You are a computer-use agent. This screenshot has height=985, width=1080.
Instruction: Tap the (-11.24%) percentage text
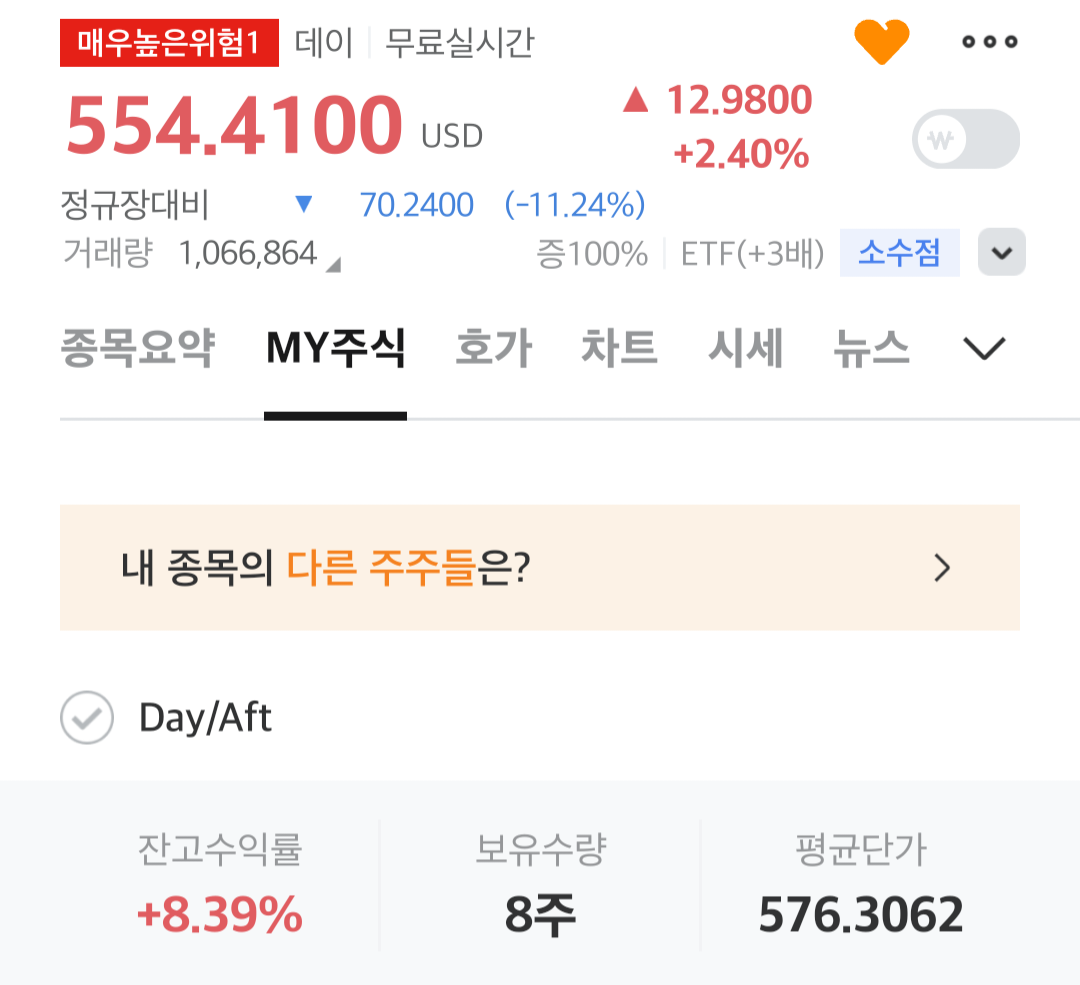[575, 205]
